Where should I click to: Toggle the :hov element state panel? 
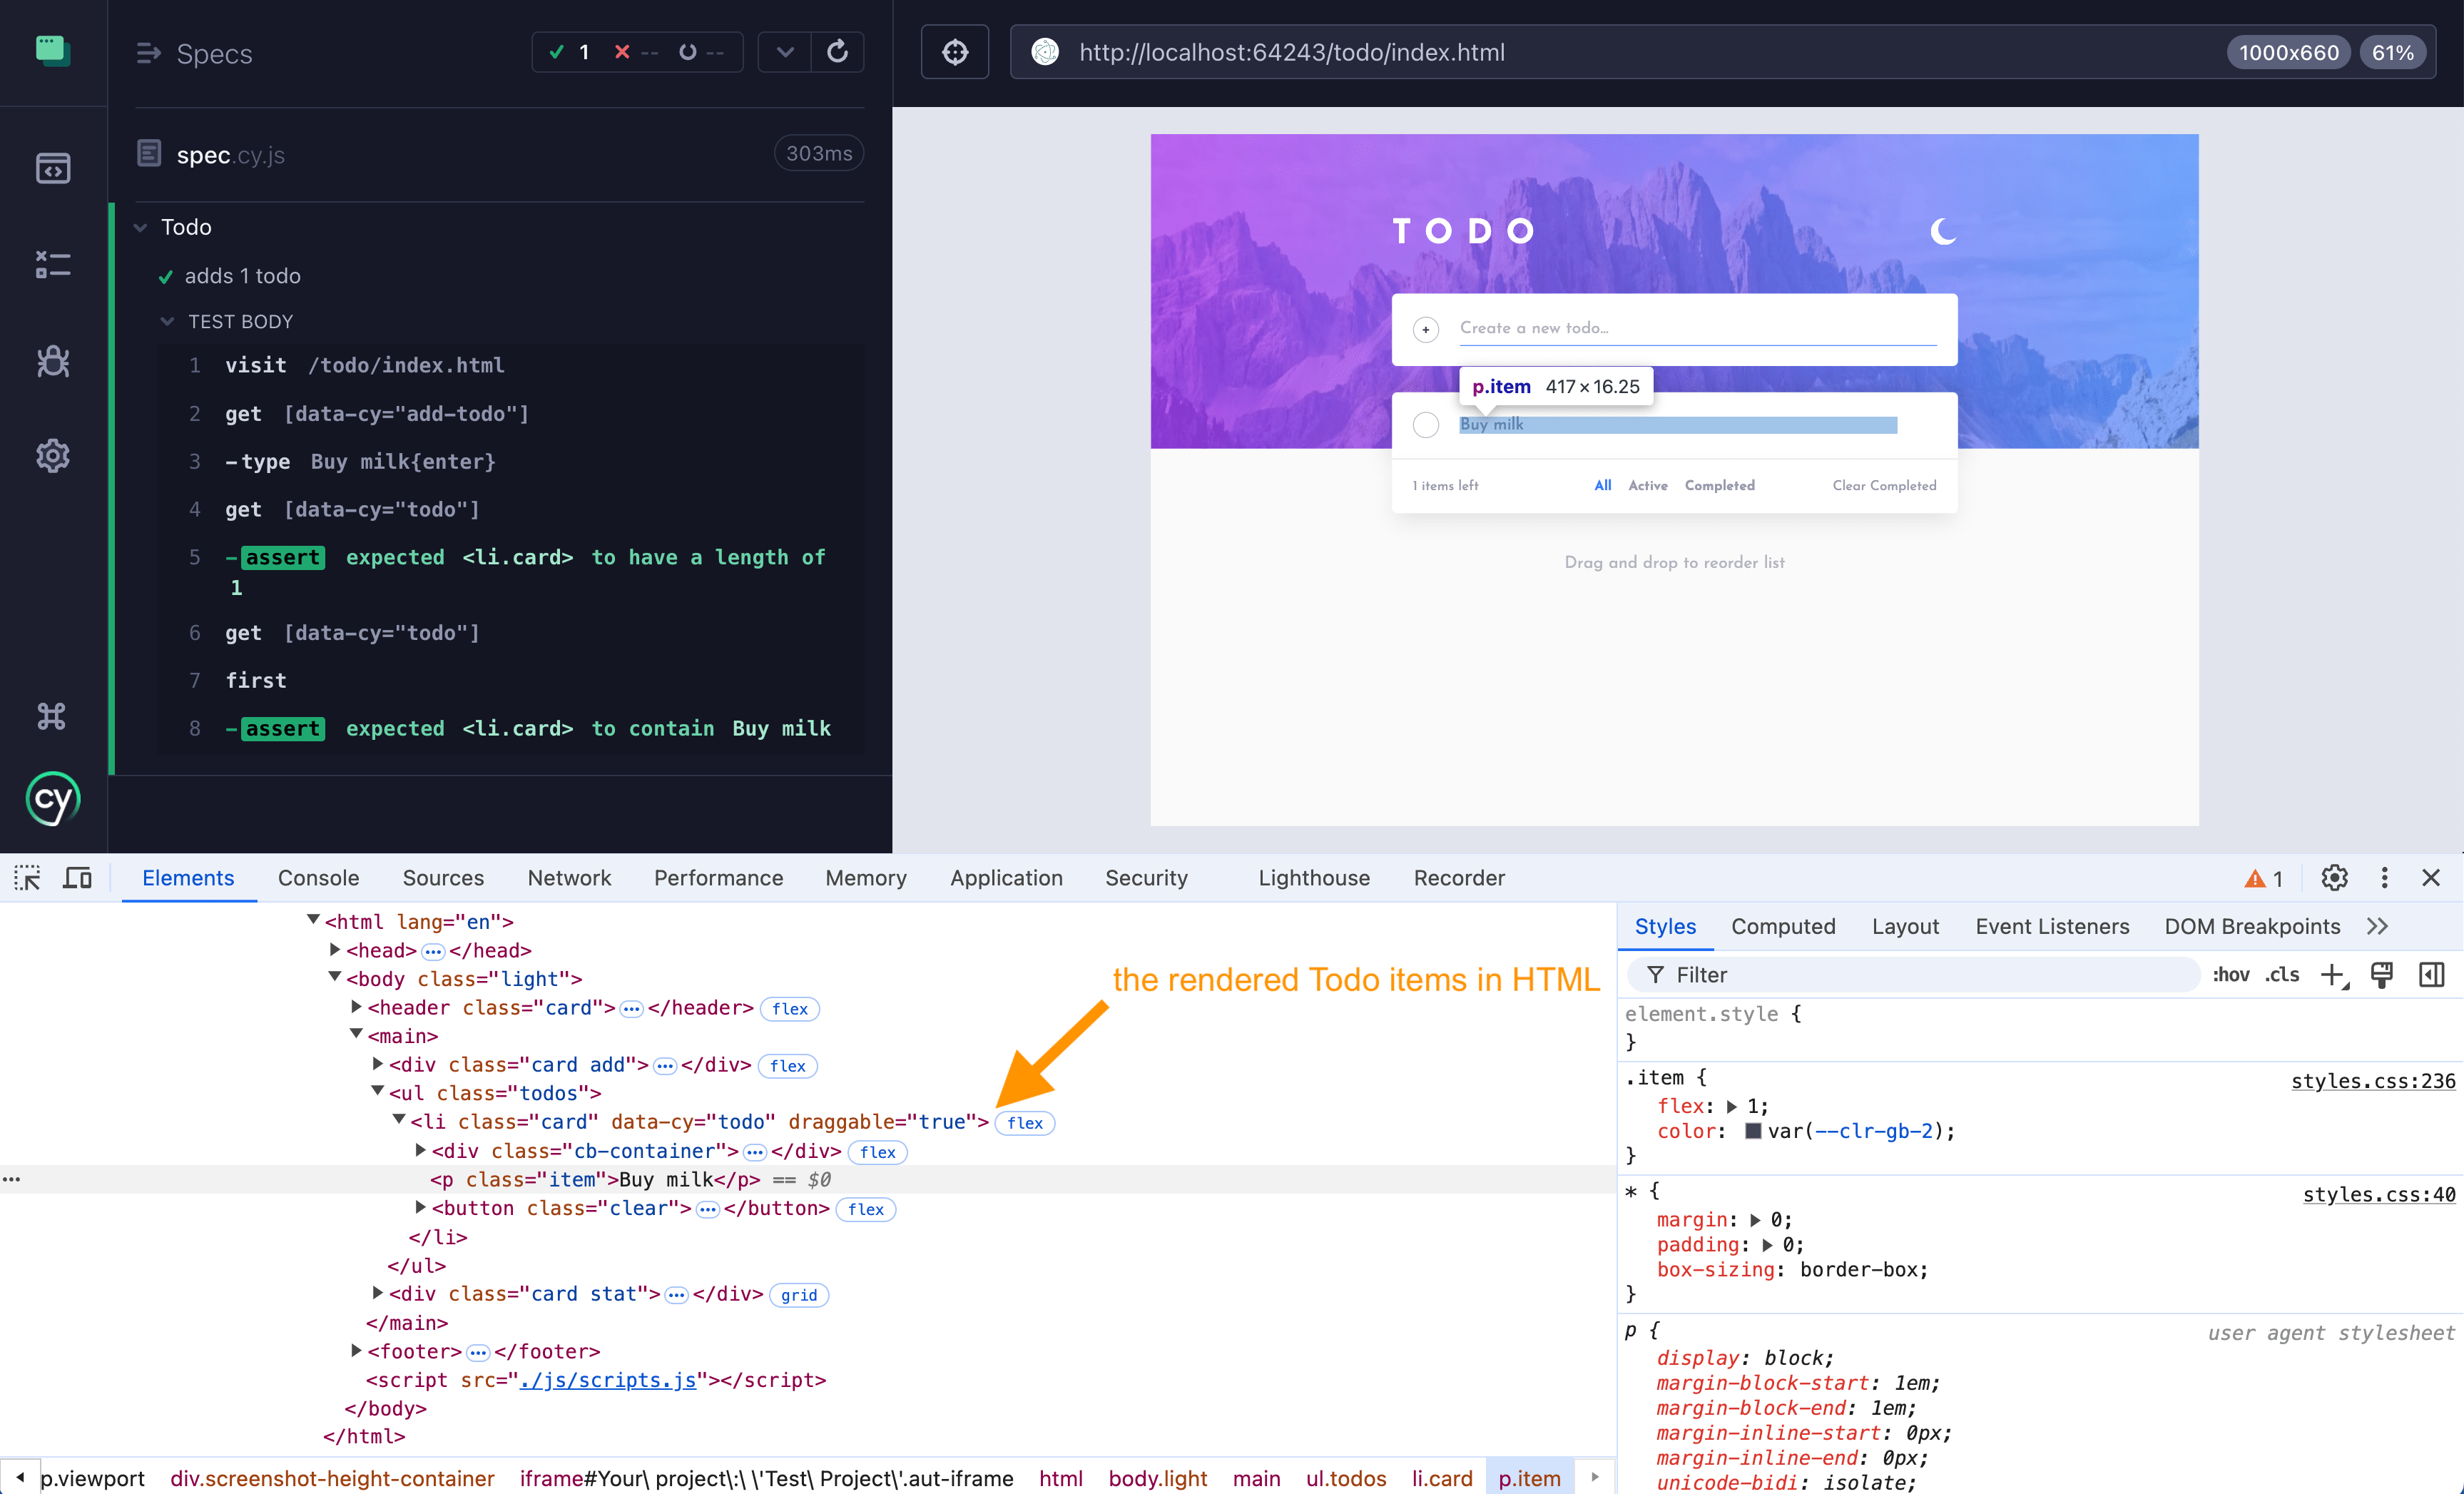click(x=2231, y=975)
